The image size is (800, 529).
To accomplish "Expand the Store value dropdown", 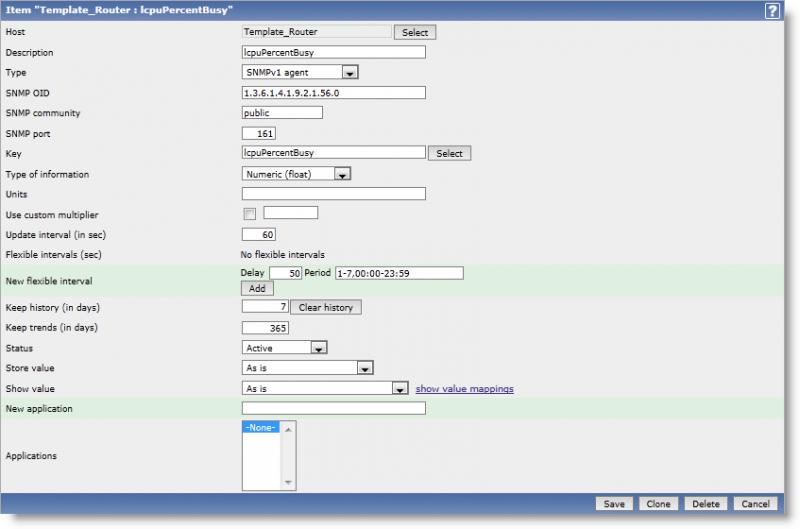I will point(307,368).
